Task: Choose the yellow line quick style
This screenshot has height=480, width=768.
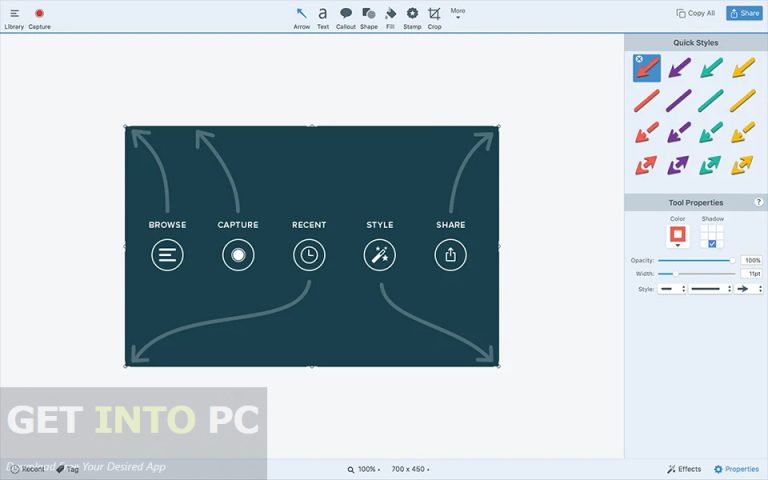Action: point(743,100)
